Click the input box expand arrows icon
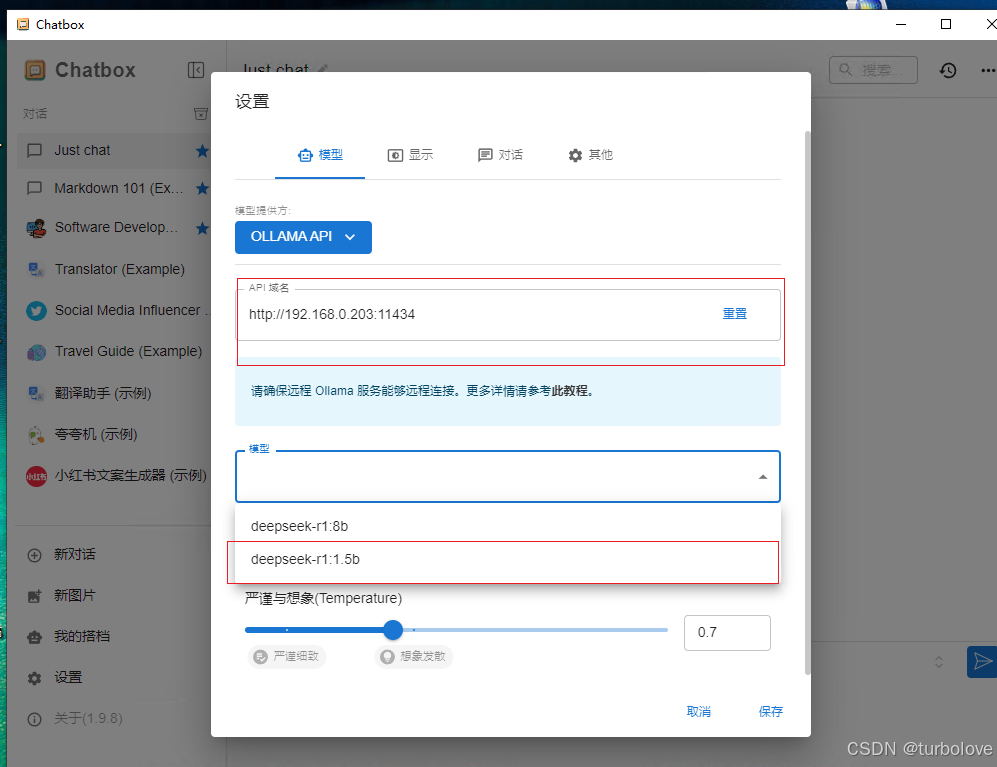The height and width of the screenshot is (767, 997). point(939,662)
